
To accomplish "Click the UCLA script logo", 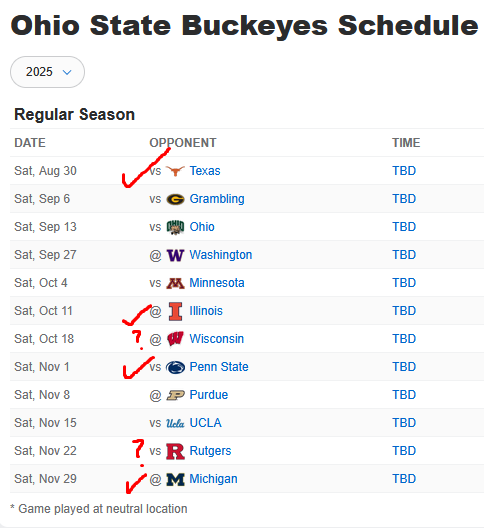I will pos(175,423).
